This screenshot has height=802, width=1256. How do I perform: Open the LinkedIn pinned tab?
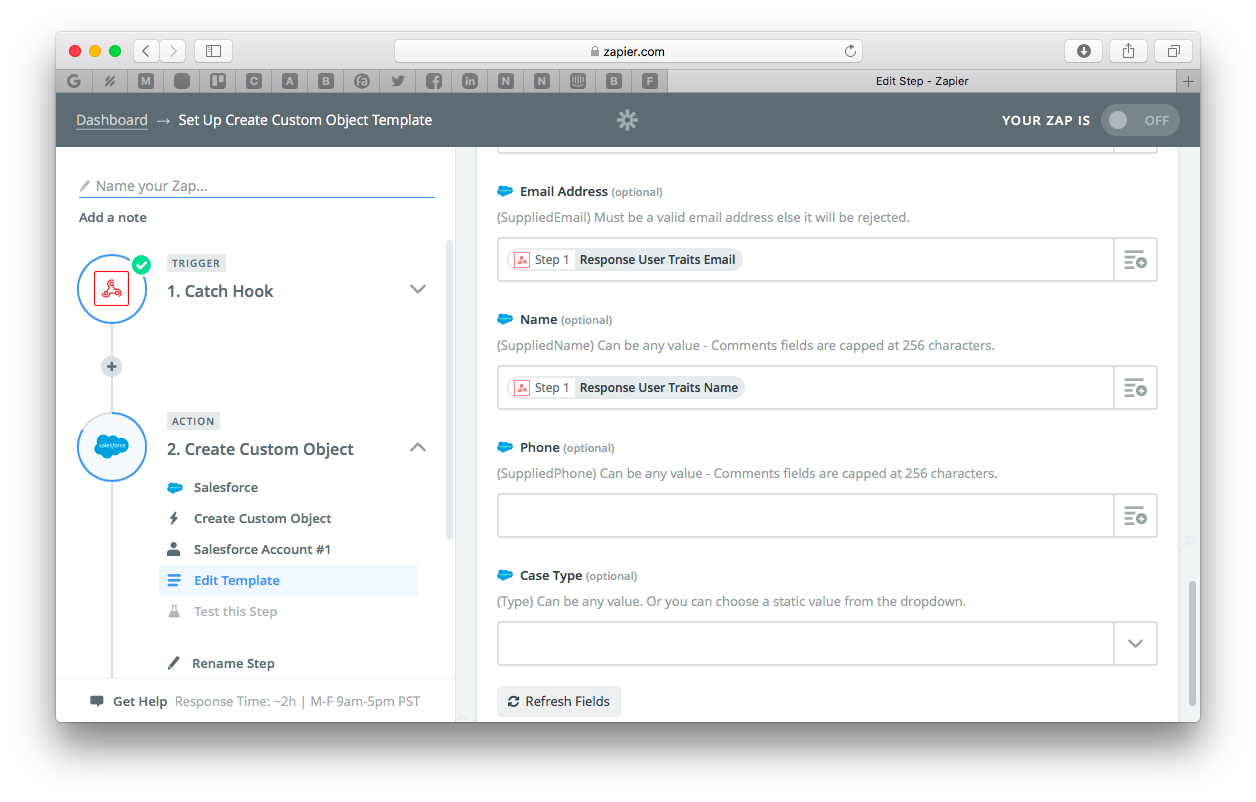click(470, 81)
